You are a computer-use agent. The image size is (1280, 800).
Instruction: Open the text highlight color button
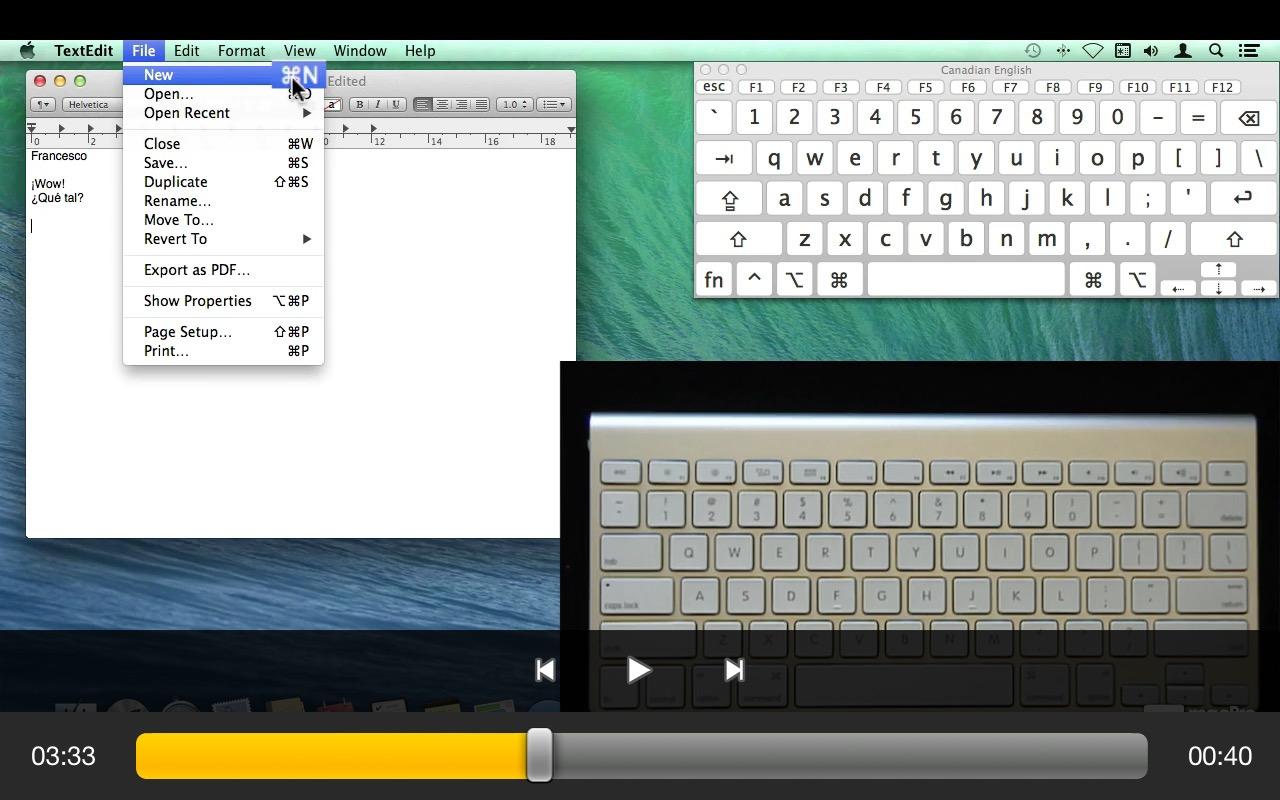pyautogui.click(x=333, y=104)
